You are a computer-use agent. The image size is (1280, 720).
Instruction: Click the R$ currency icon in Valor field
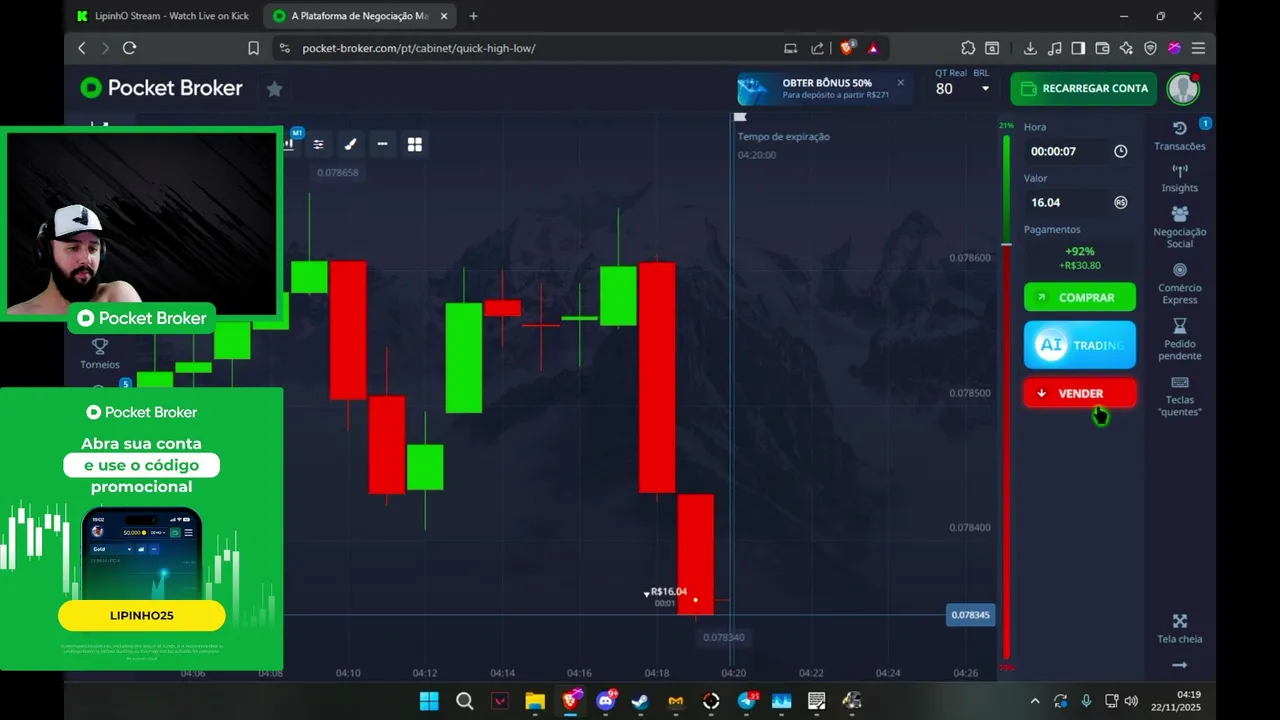1120,202
